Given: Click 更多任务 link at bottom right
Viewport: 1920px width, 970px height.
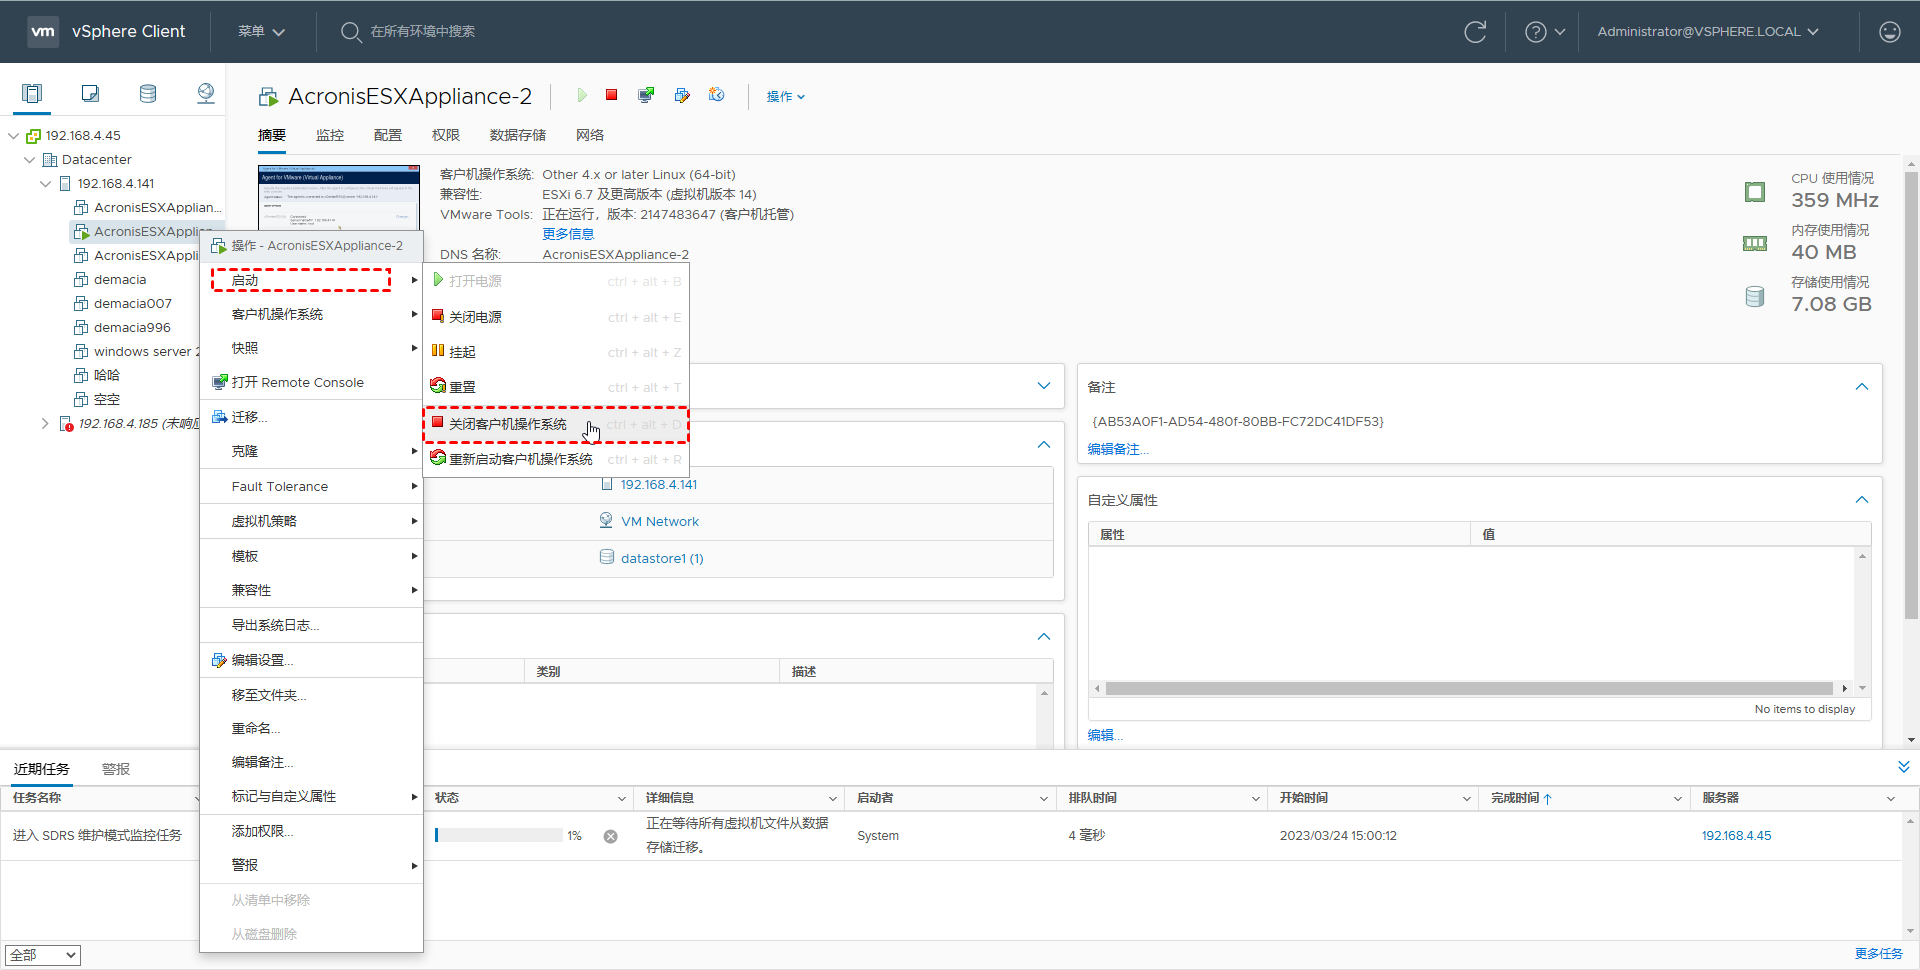Looking at the screenshot, I should coord(1879,954).
